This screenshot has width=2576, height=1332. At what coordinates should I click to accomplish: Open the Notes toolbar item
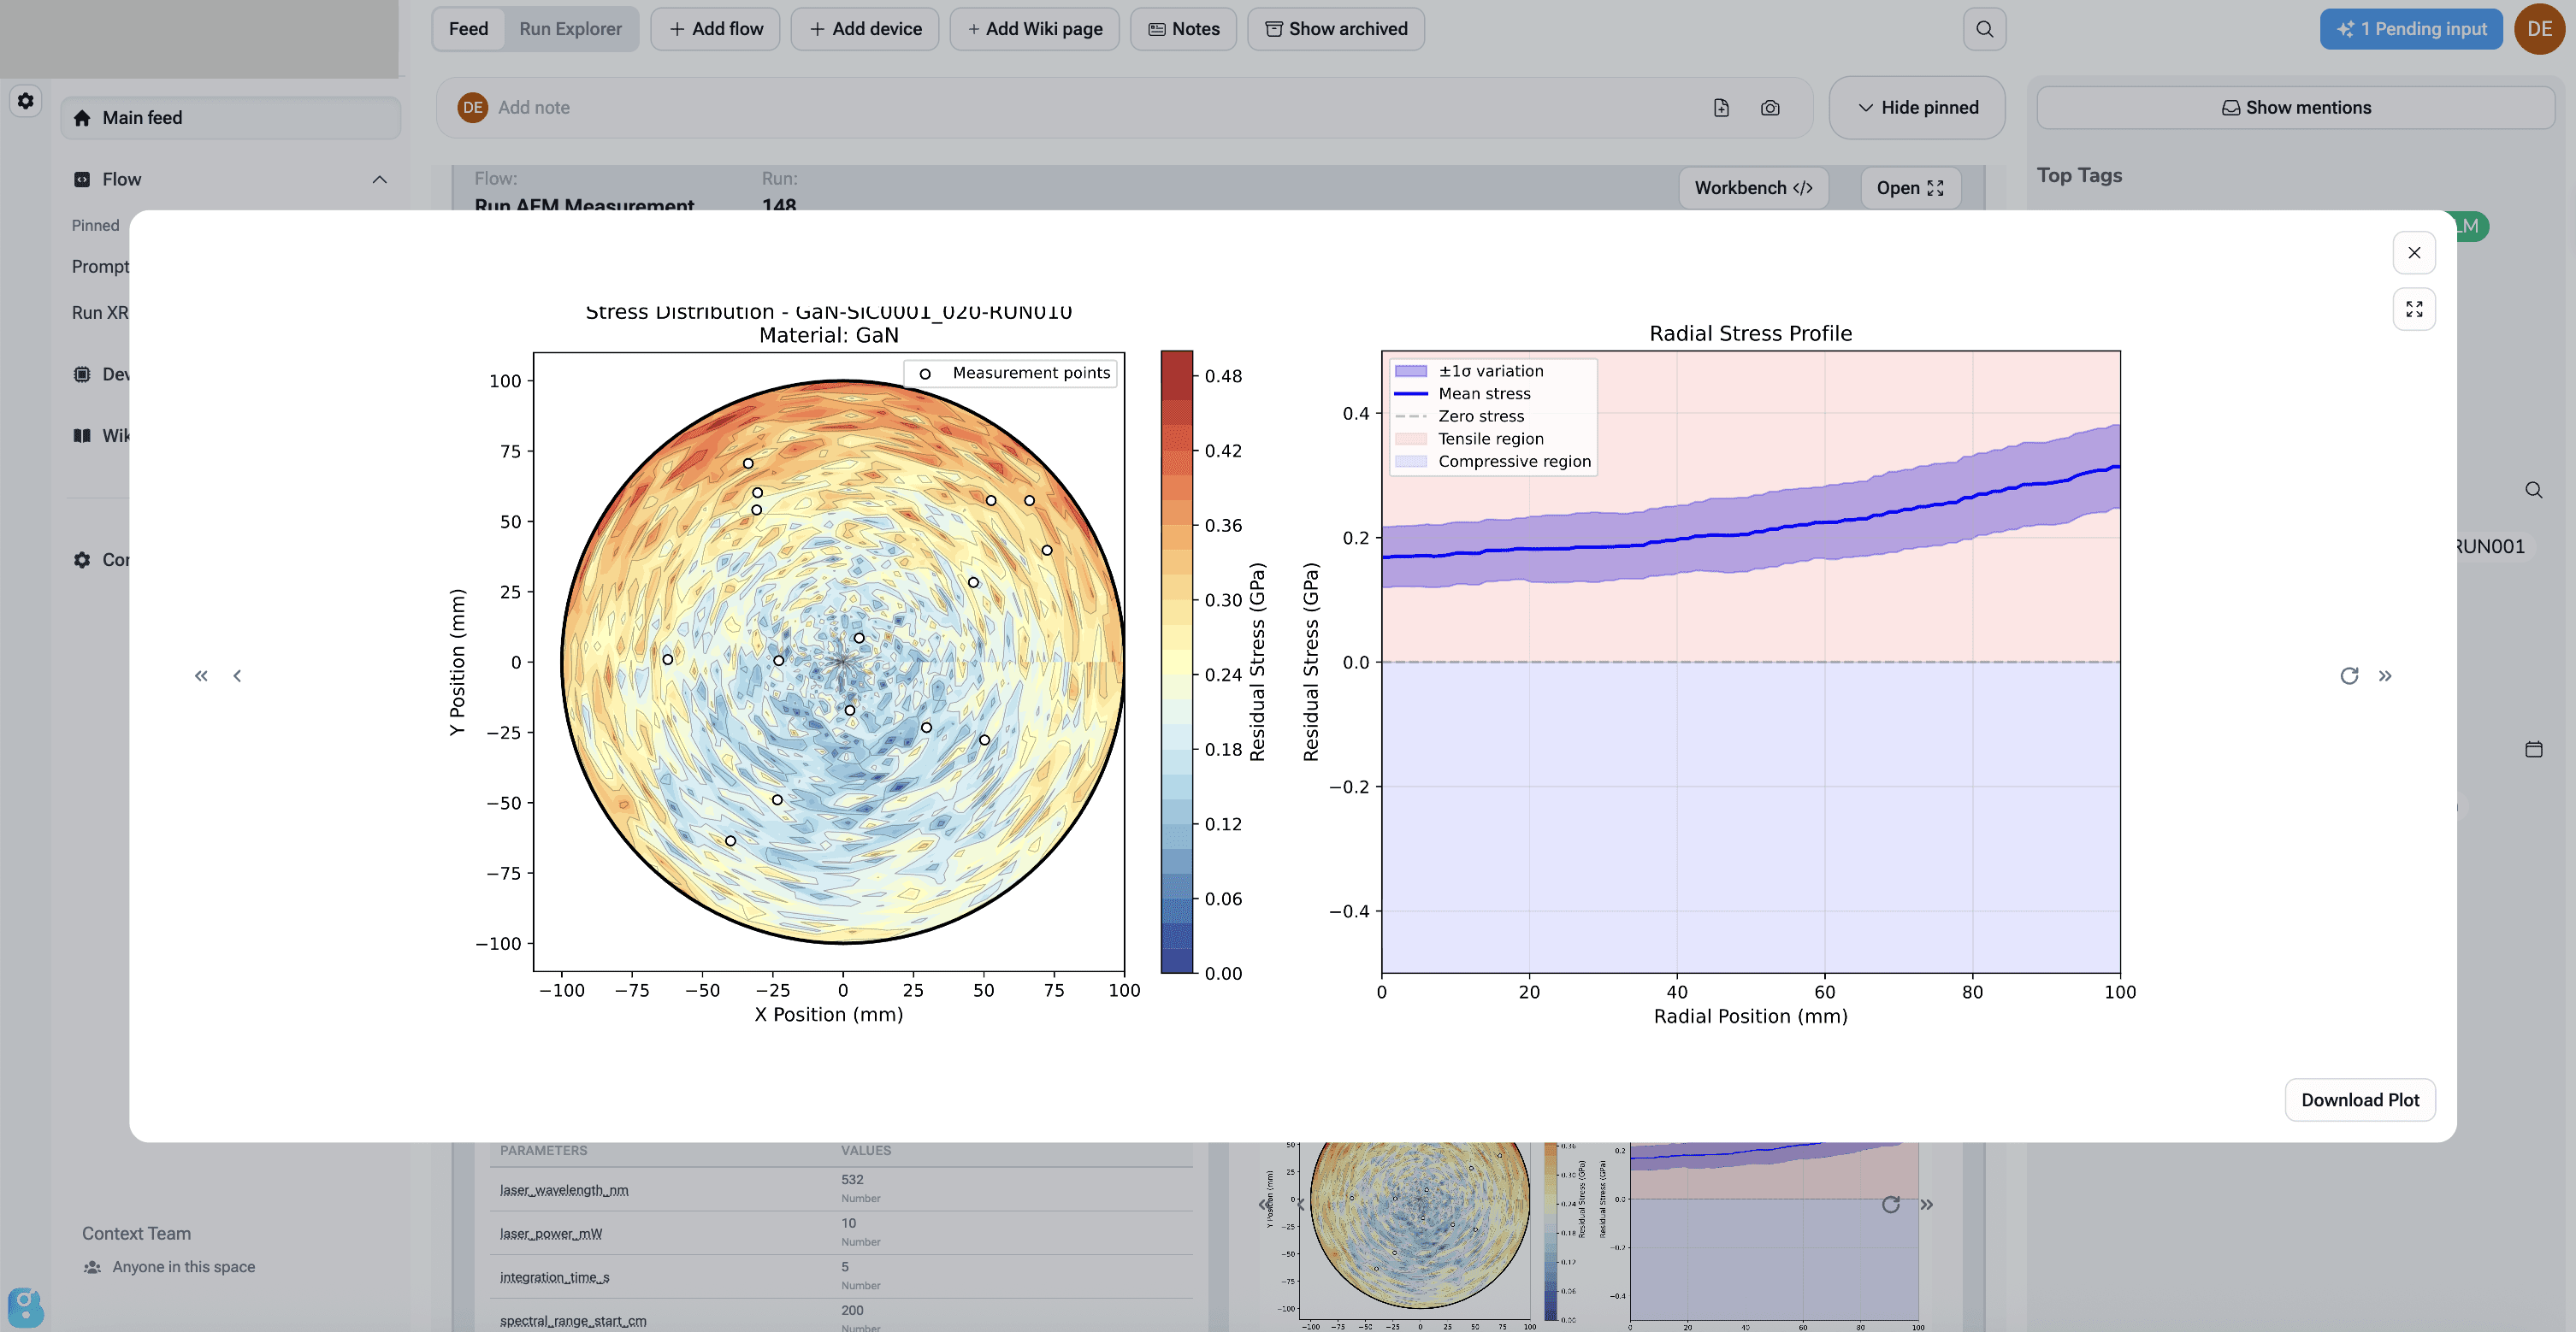point(1183,29)
